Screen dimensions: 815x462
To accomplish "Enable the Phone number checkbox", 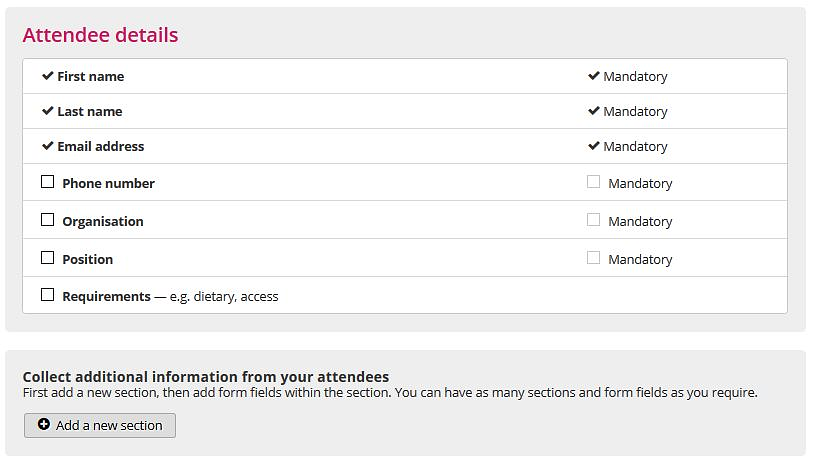I will pos(47,181).
